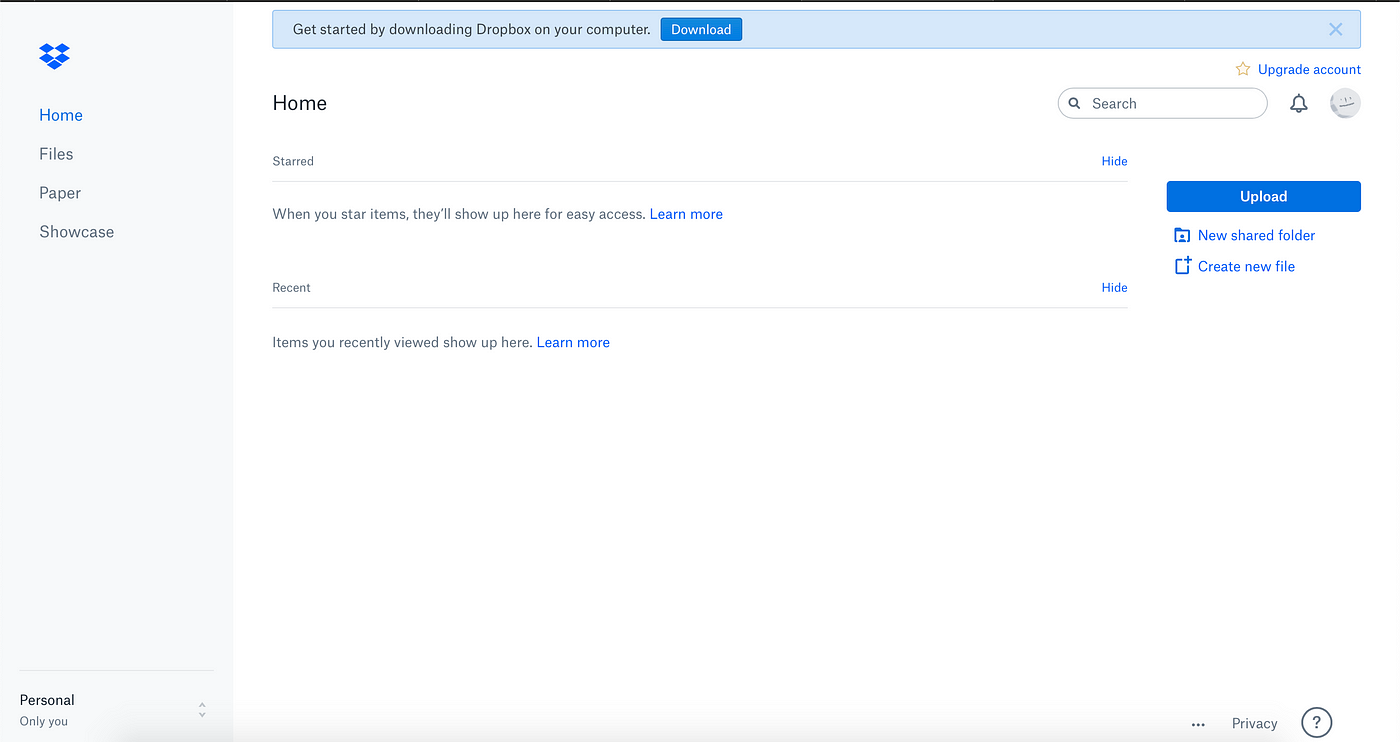Image resolution: width=1400 pixels, height=742 pixels.
Task: Dismiss the download banner
Action: coord(1335,30)
